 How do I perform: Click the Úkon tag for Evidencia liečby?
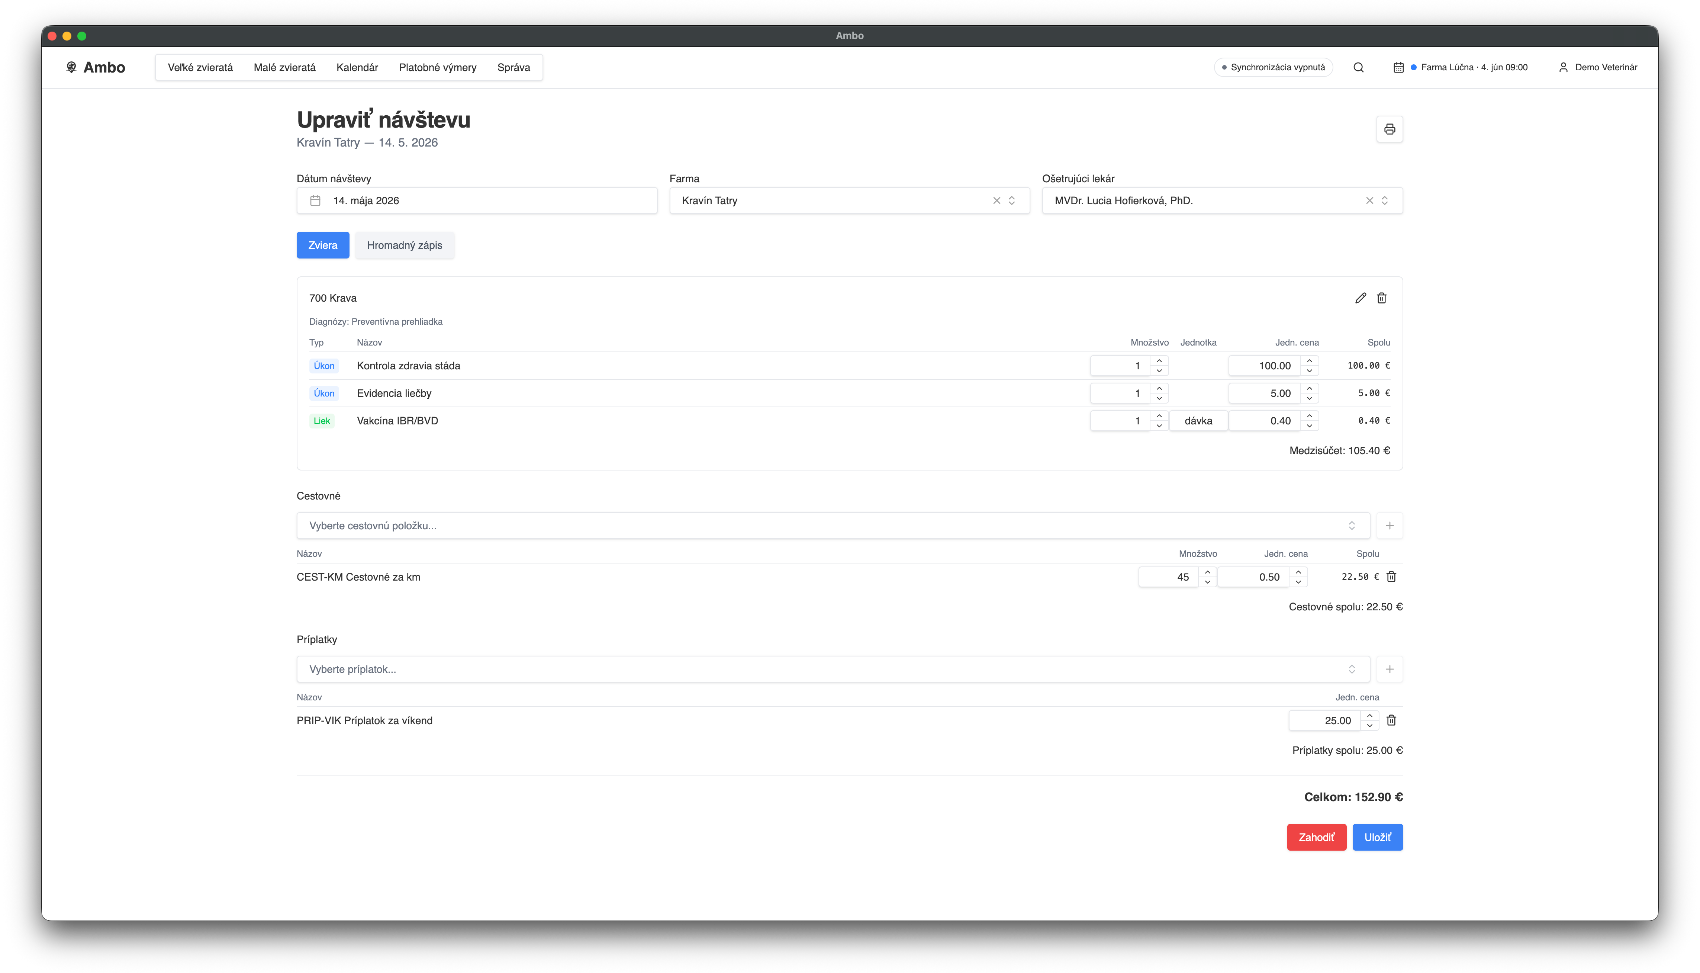[324, 393]
